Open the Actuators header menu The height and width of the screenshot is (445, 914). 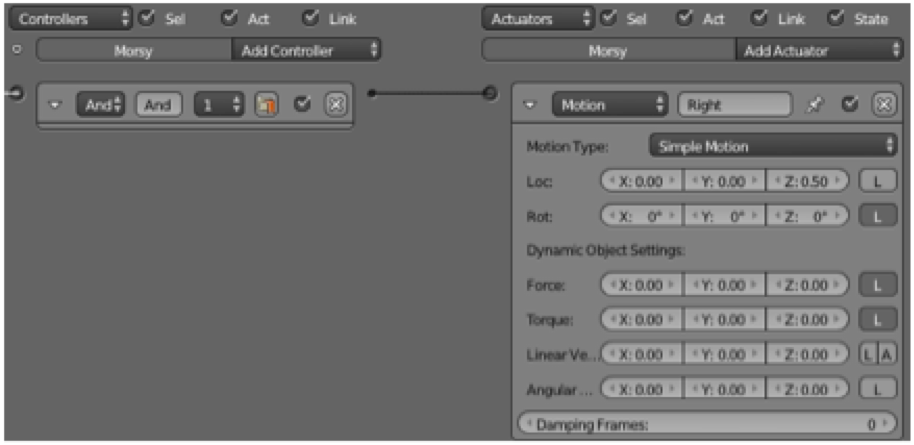[x=538, y=19]
